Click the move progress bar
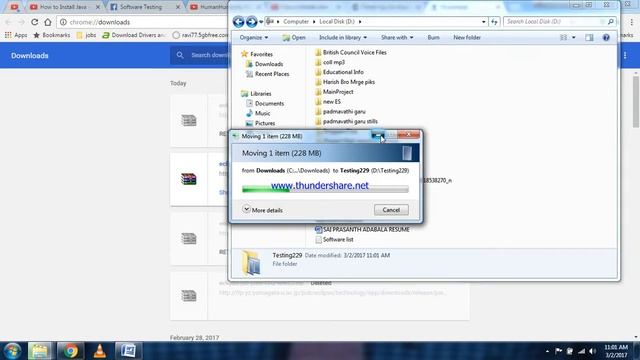The width and height of the screenshot is (640, 360). click(325, 189)
